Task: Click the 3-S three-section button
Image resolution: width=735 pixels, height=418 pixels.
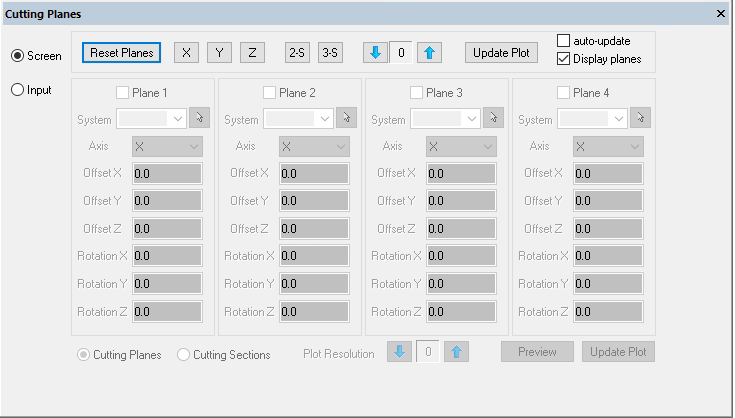Action: click(x=330, y=53)
